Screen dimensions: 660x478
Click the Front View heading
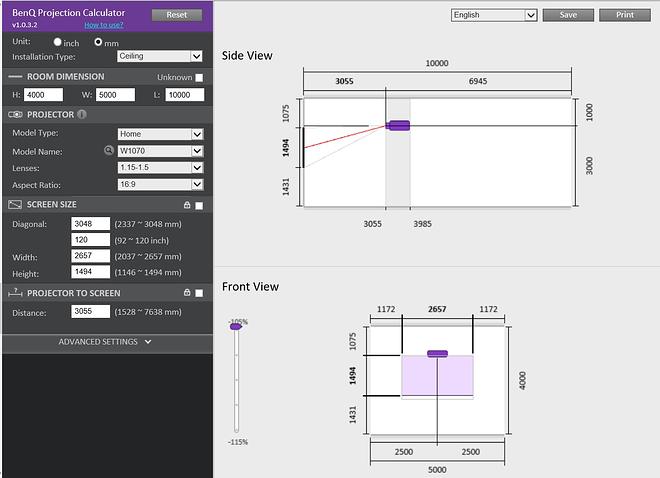250,287
